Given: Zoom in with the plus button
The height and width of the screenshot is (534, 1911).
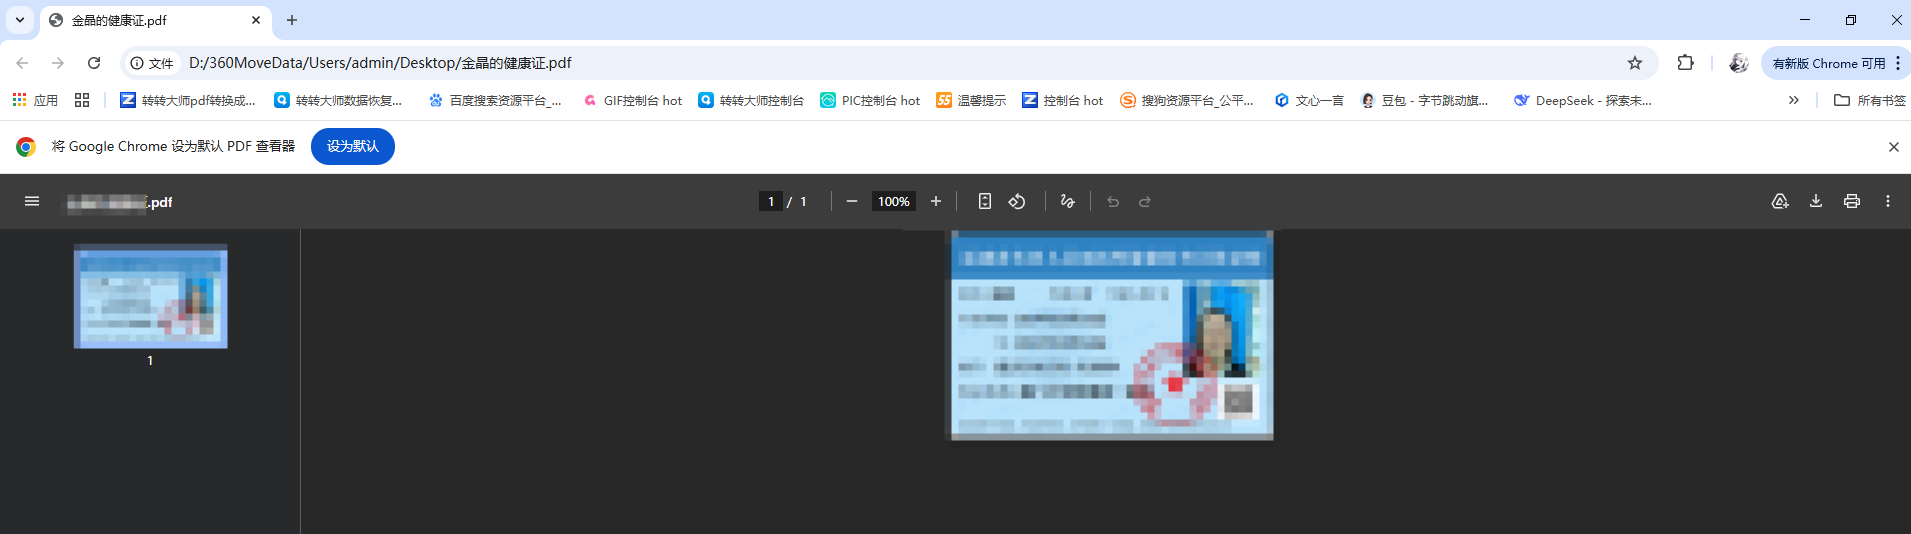Looking at the screenshot, I should pyautogui.click(x=936, y=201).
